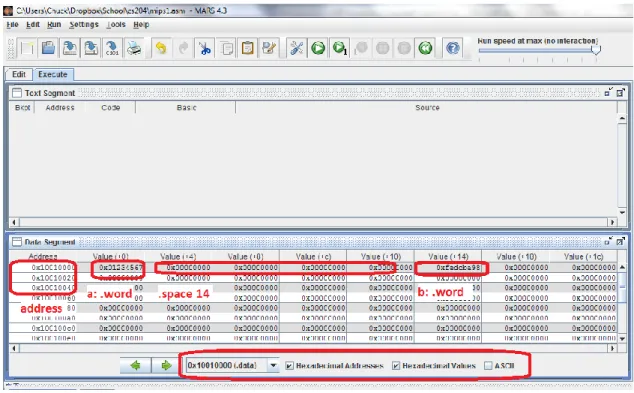Maximize the Data Segment panel
This screenshot has height=393, width=634.
coord(621,241)
